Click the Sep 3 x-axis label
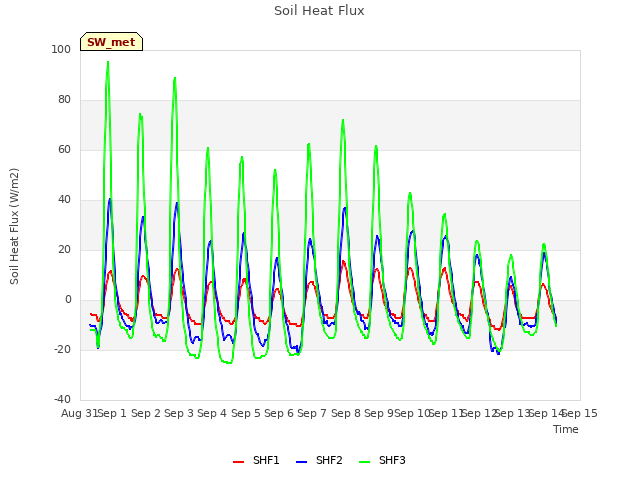The width and height of the screenshot is (640, 480). click(179, 413)
